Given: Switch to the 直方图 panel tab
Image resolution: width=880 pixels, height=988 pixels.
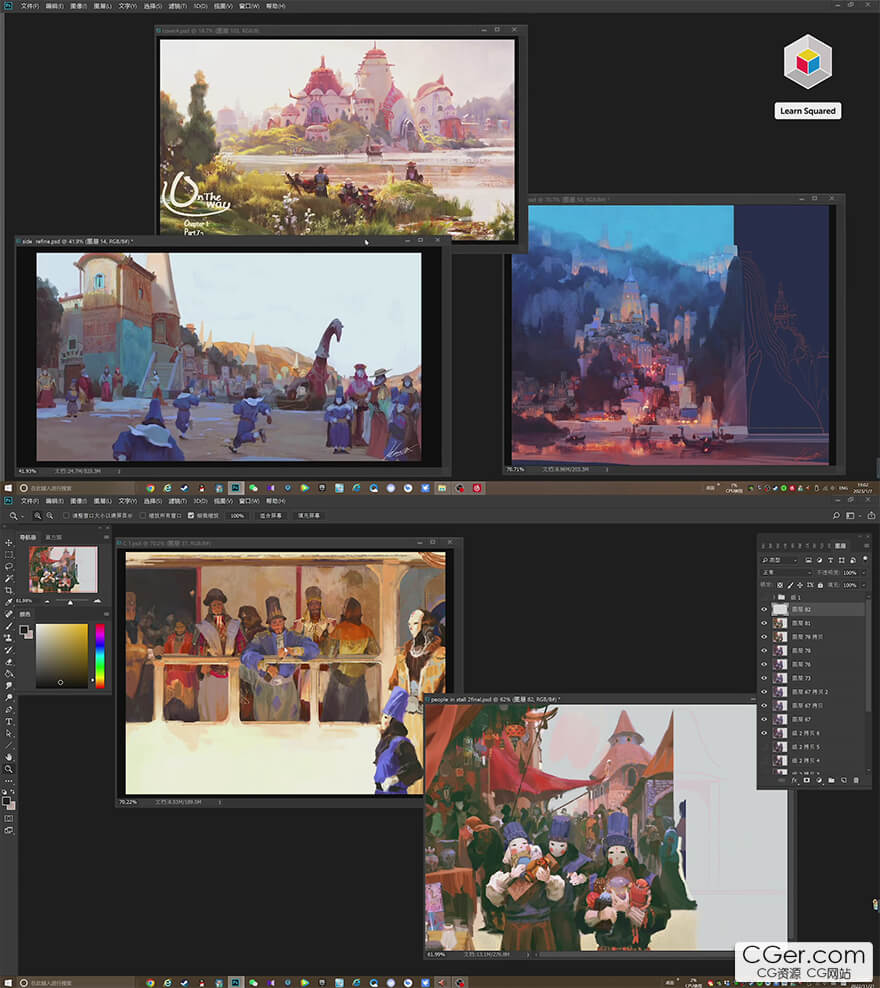Looking at the screenshot, I should 54,537.
